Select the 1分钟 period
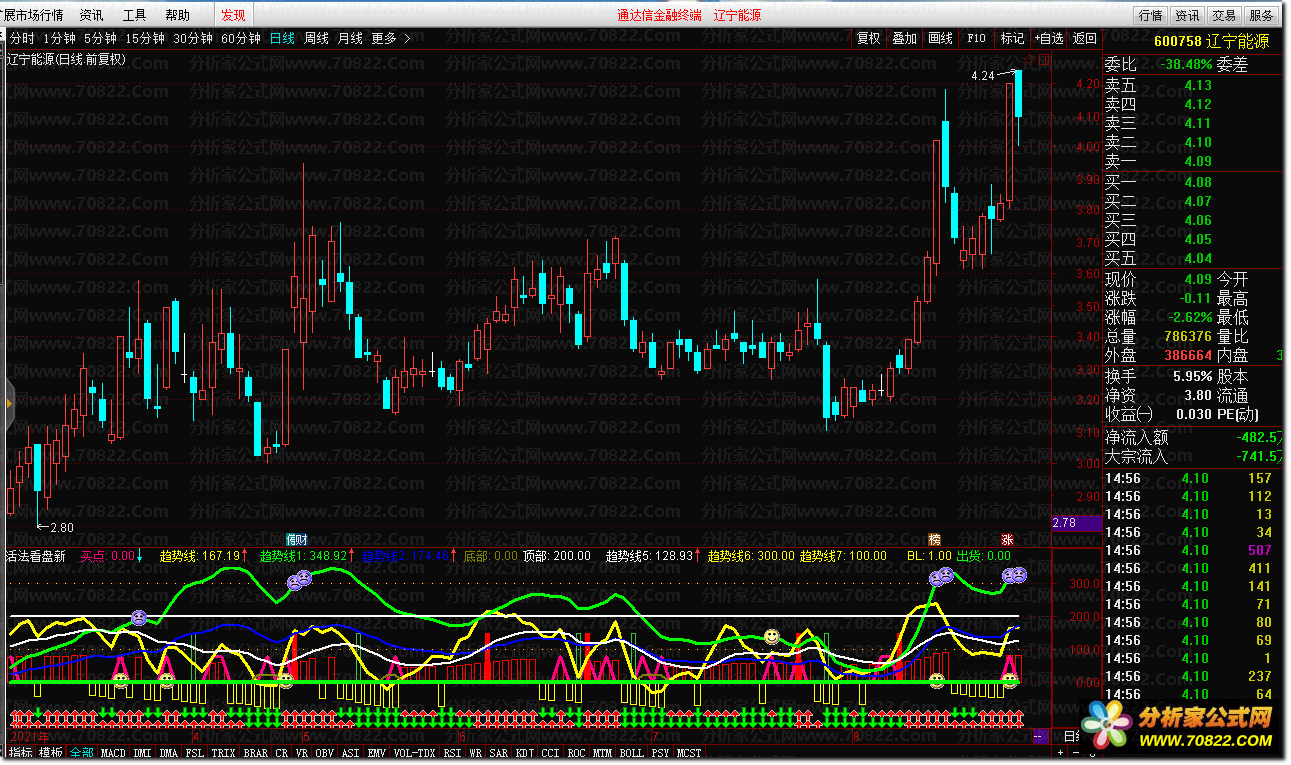Screen dimensions: 1291x765 tap(60, 39)
